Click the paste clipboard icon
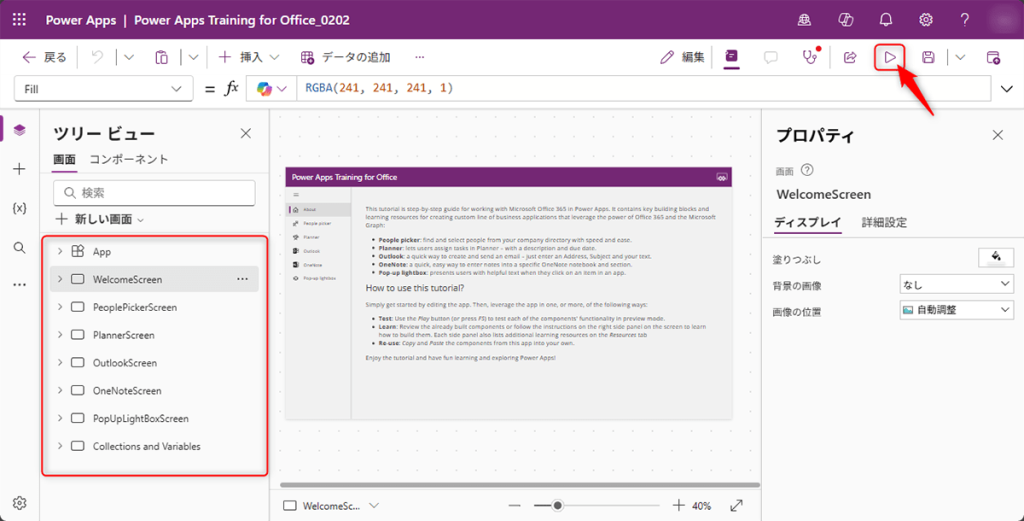This screenshot has width=1024, height=521. 161,57
